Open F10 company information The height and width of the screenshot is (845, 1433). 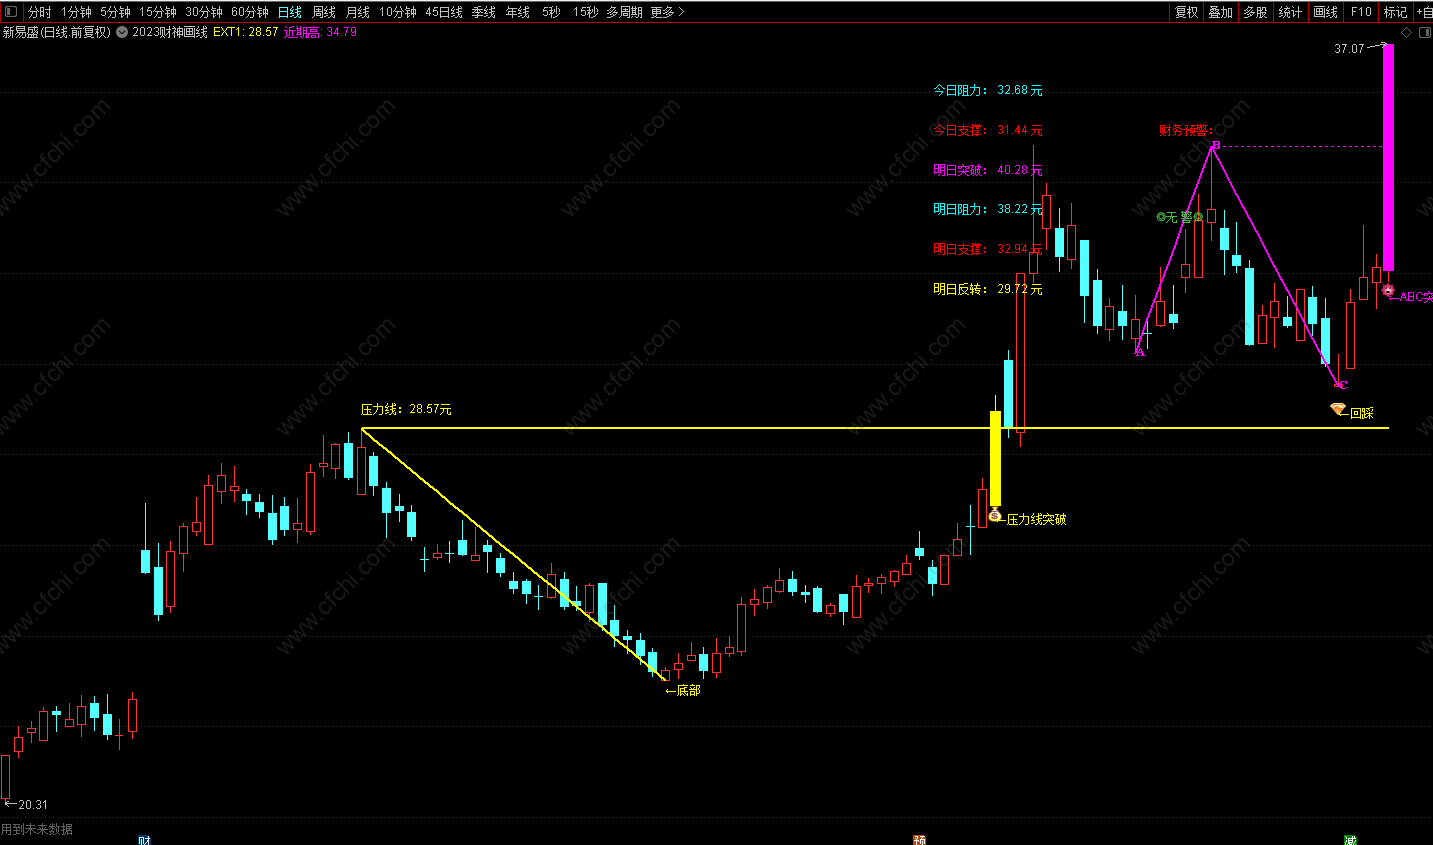click(1361, 12)
